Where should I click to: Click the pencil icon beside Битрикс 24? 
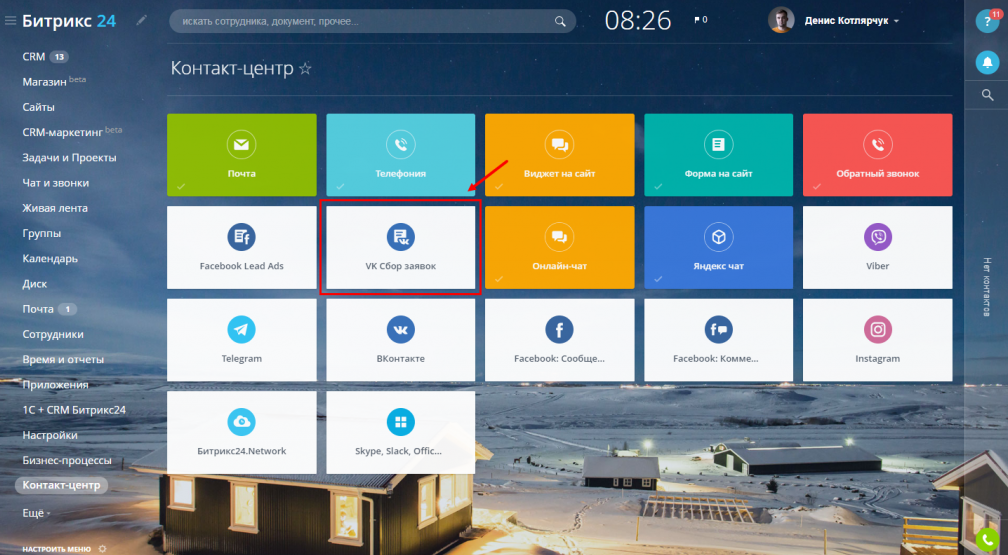(x=141, y=20)
